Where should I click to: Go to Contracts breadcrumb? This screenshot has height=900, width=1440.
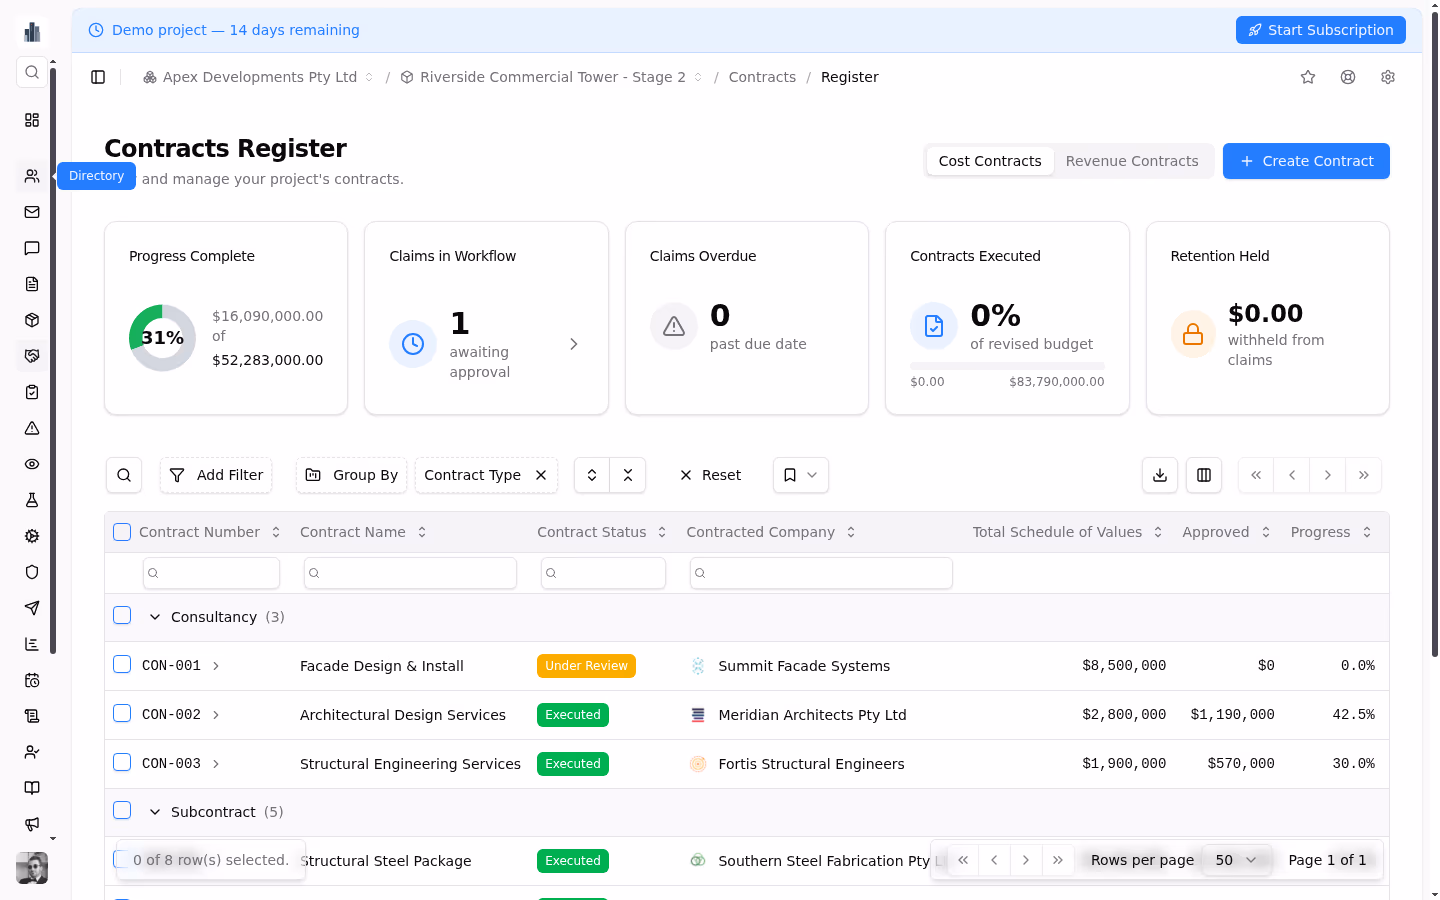pos(762,77)
